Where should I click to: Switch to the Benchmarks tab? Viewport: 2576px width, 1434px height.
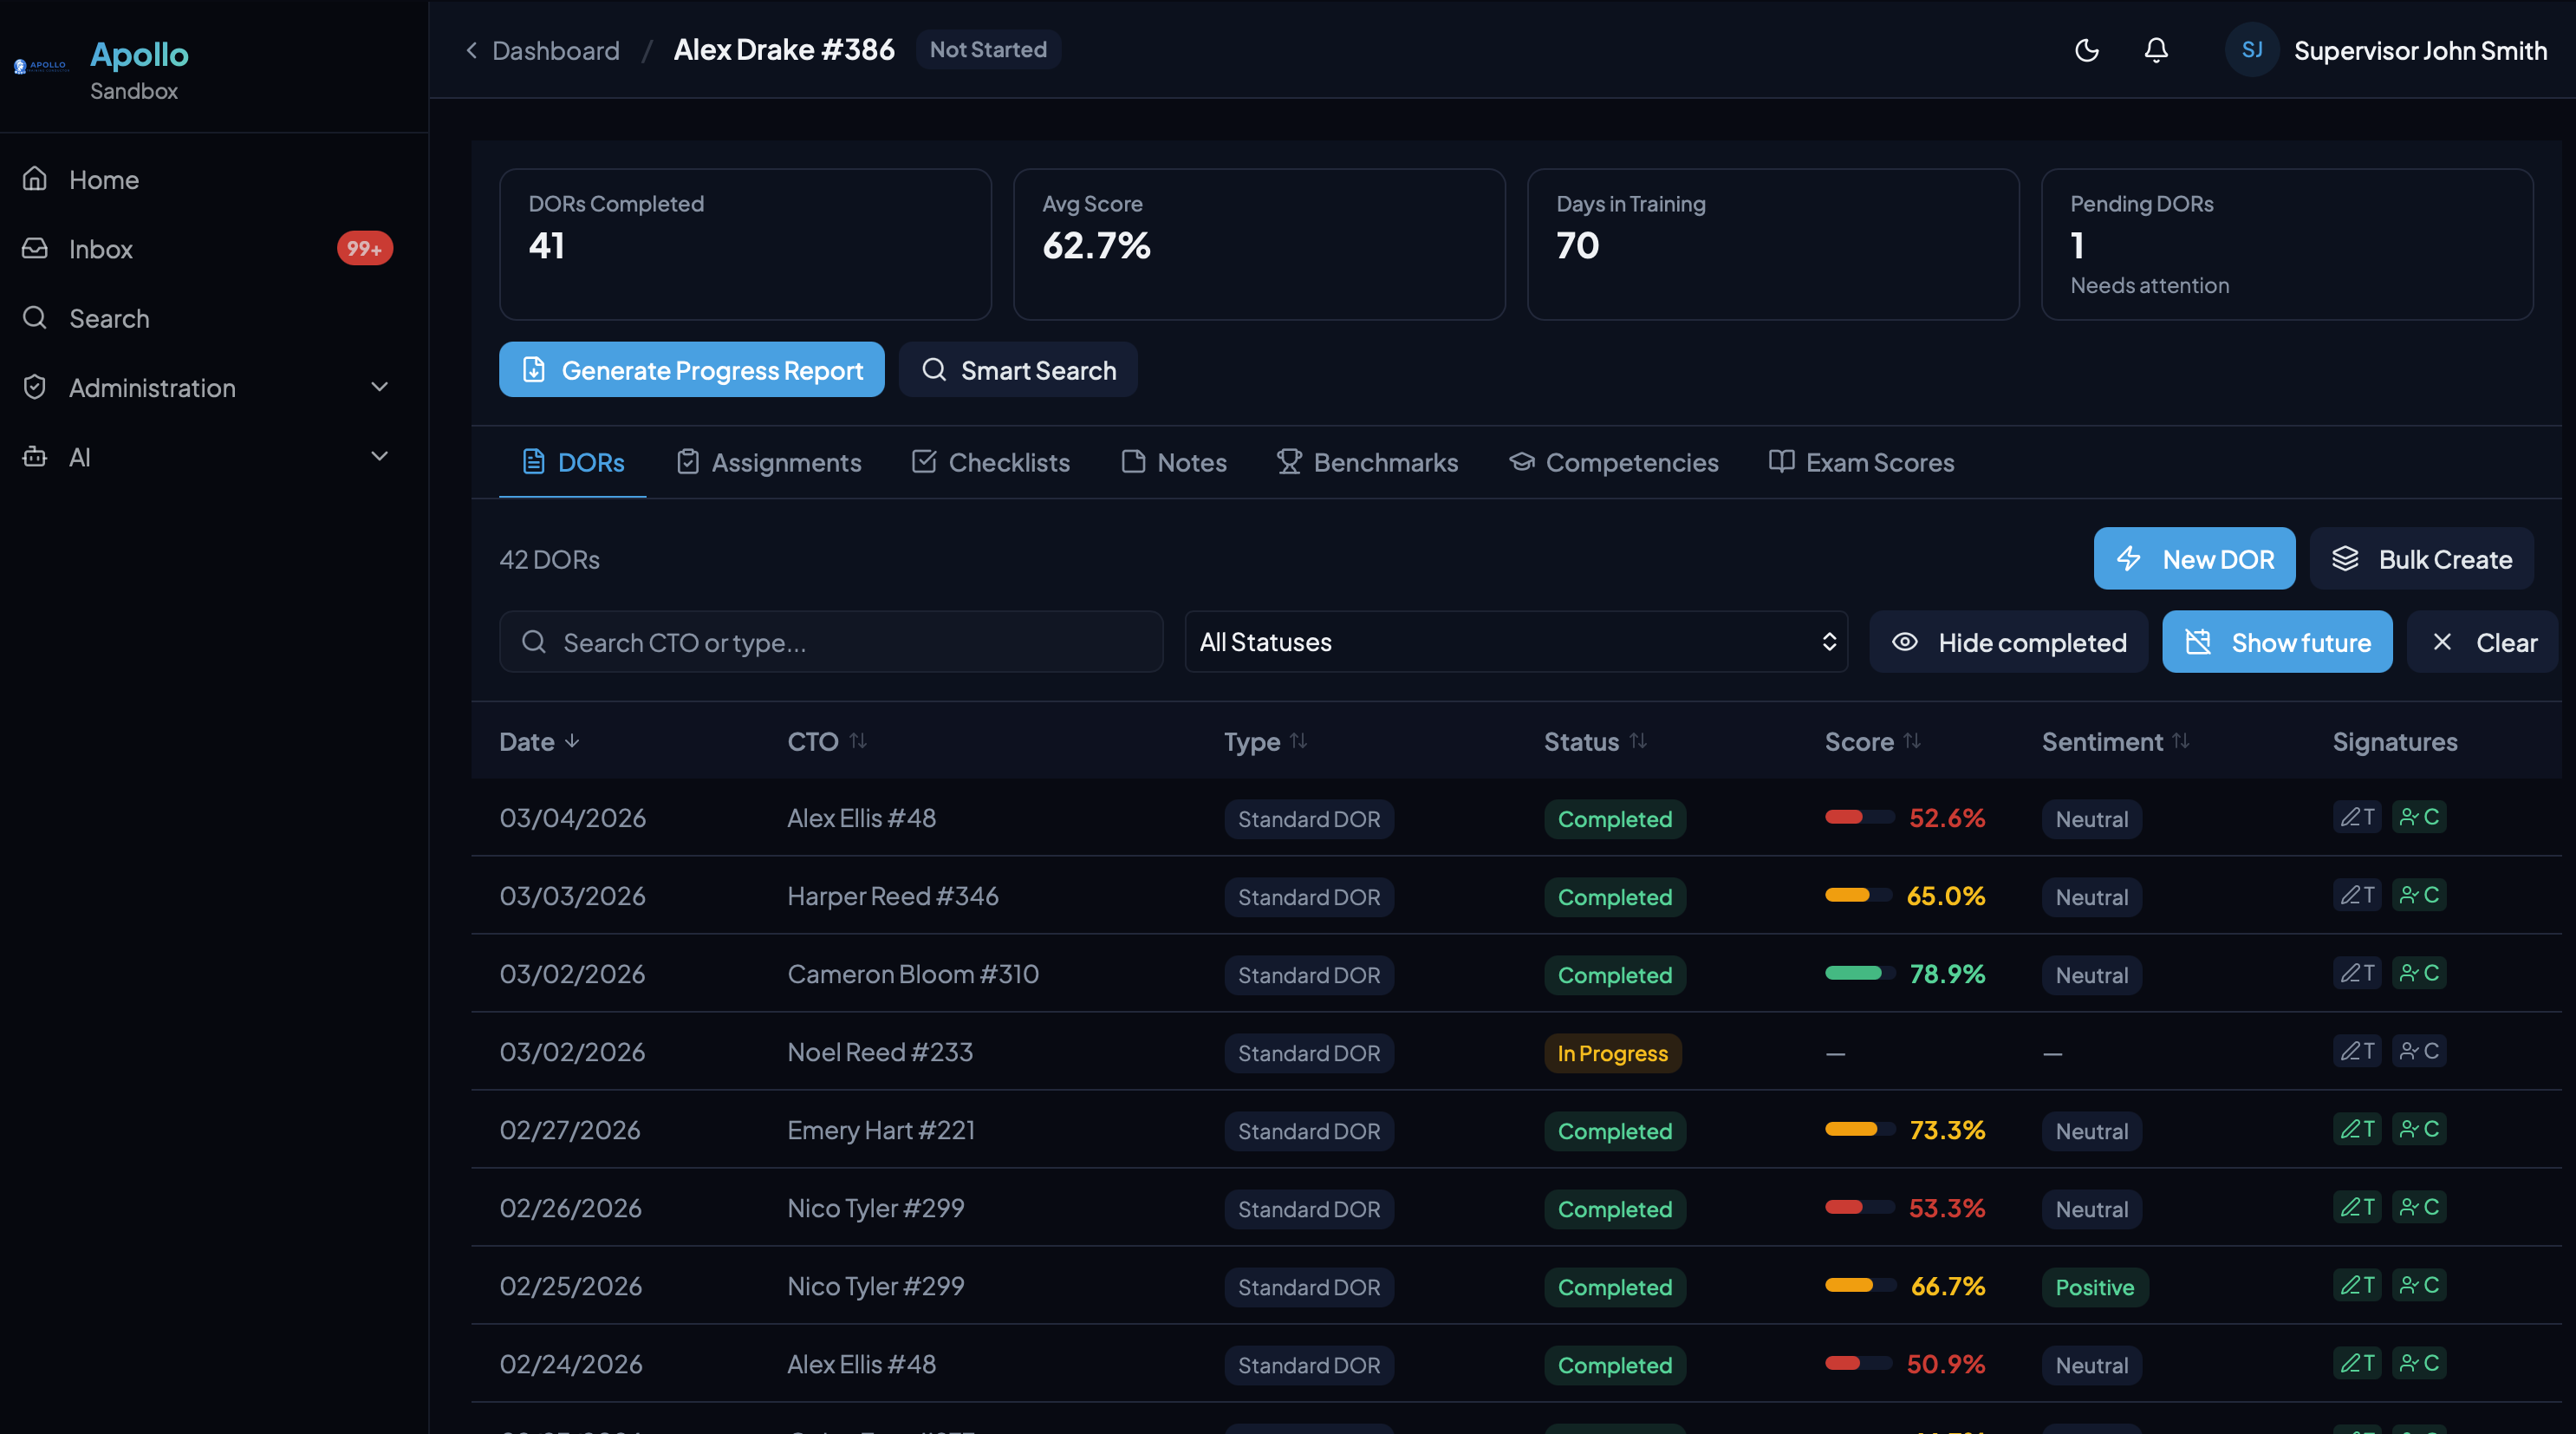(1367, 462)
